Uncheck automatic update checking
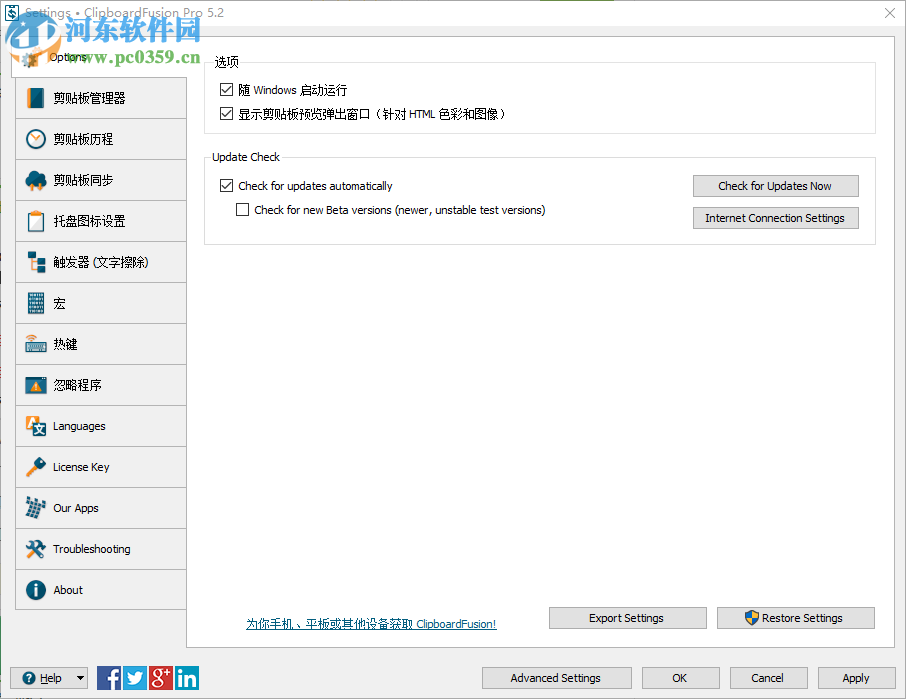The width and height of the screenshot is (906, 699). [226, 186]
